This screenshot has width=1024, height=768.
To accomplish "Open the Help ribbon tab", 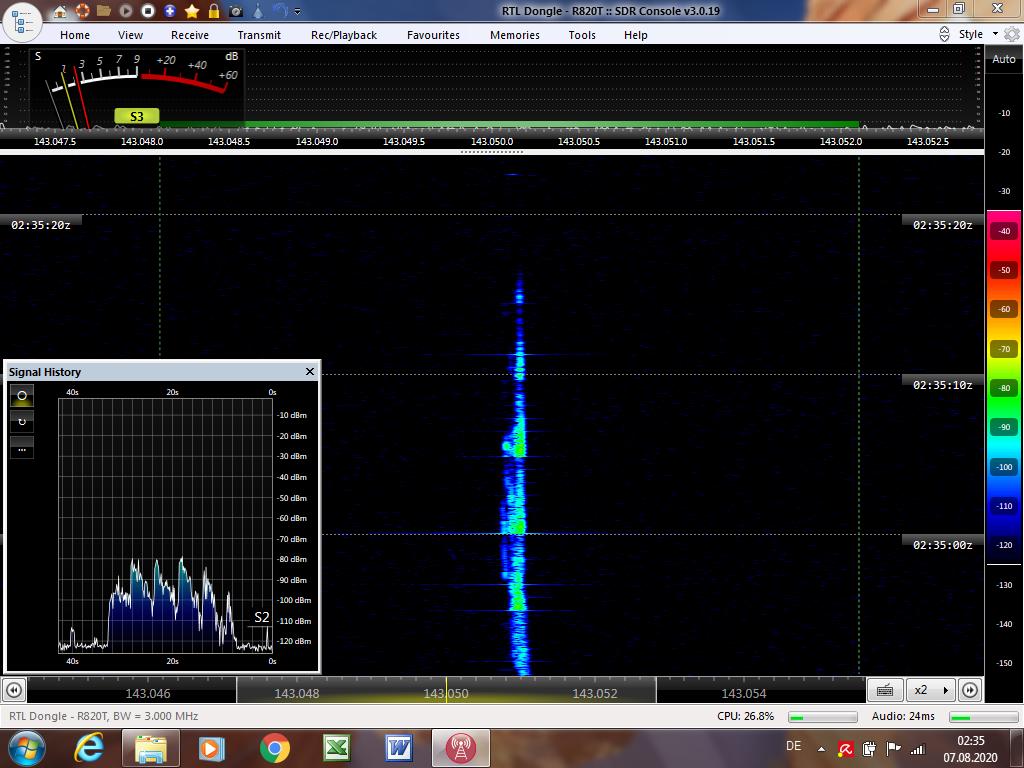I will click(635, 35).
